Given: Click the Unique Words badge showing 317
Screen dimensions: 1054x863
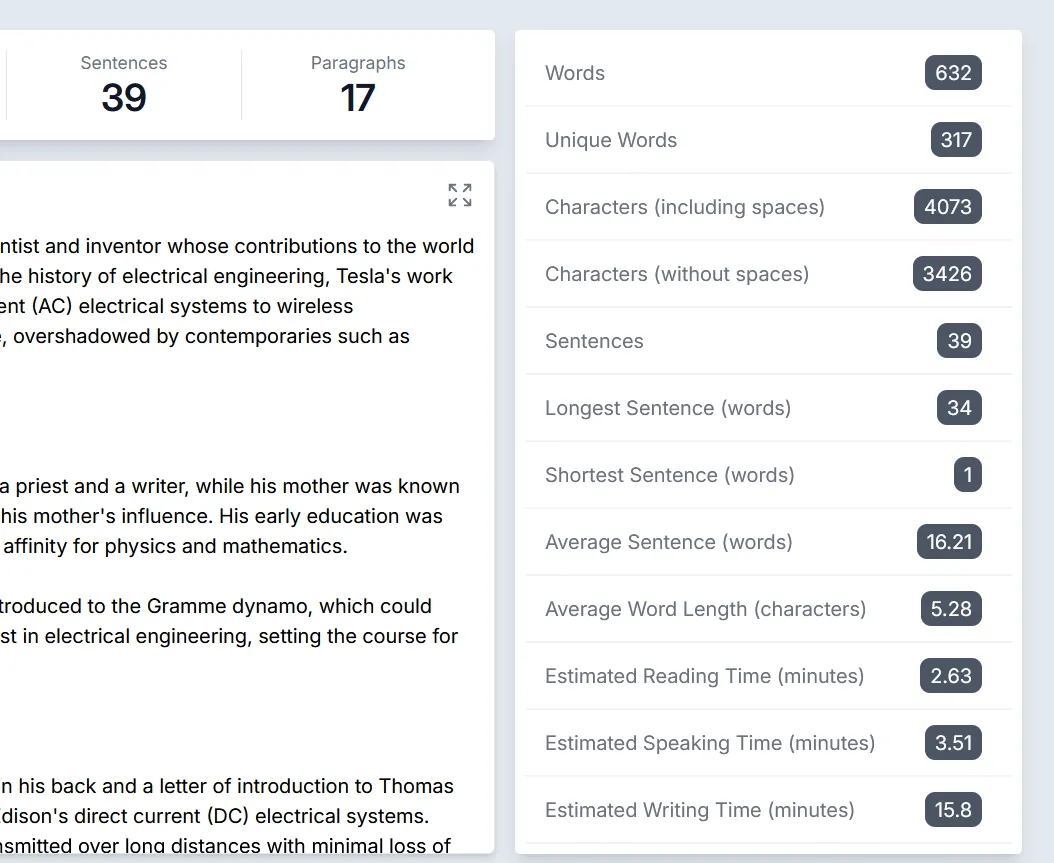Looking at the screenshot, I should coord(956,140).
